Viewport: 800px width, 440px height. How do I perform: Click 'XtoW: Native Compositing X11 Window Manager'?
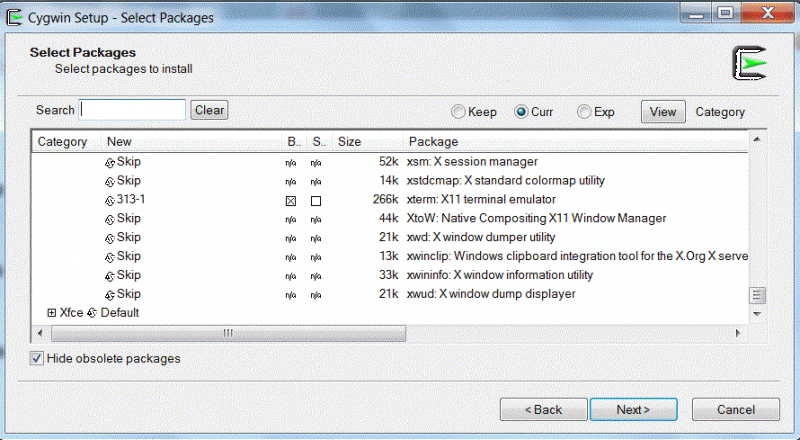[x=536, y=218]
